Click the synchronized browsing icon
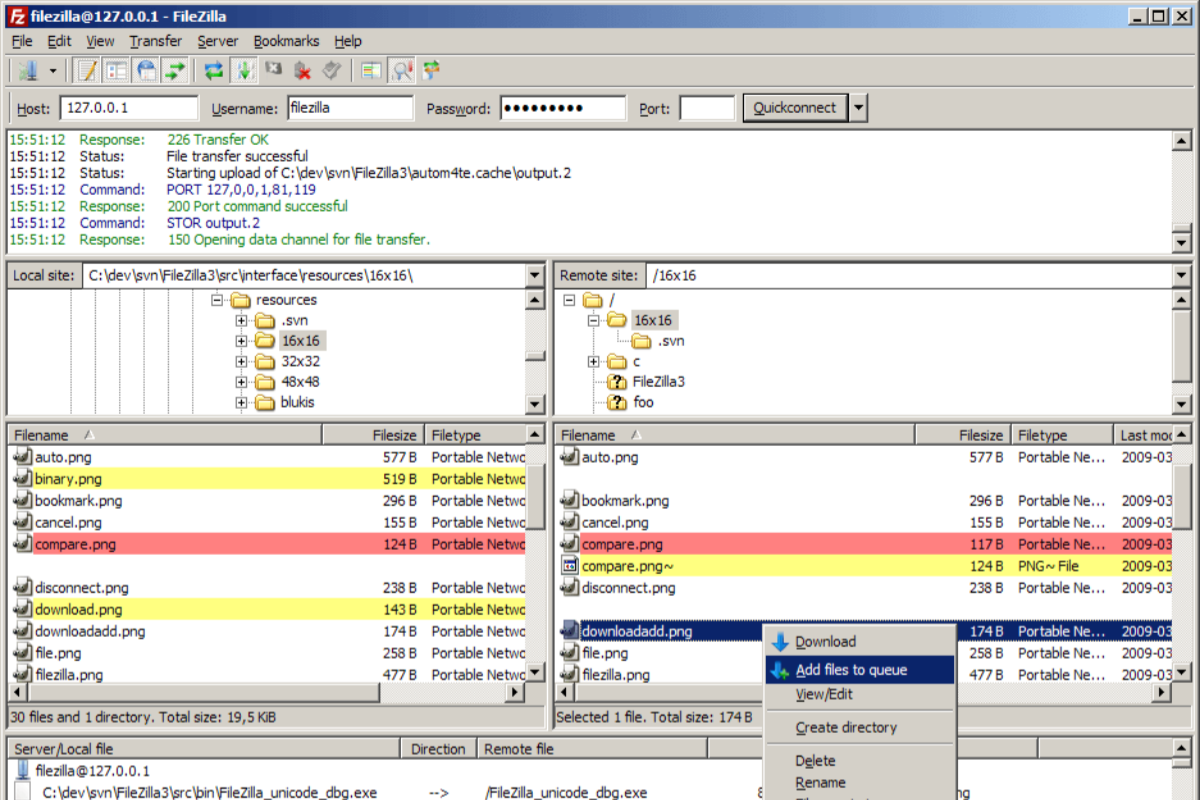Image resolution: width=1200 pixels, height=800 pixels. pos(431,71)
